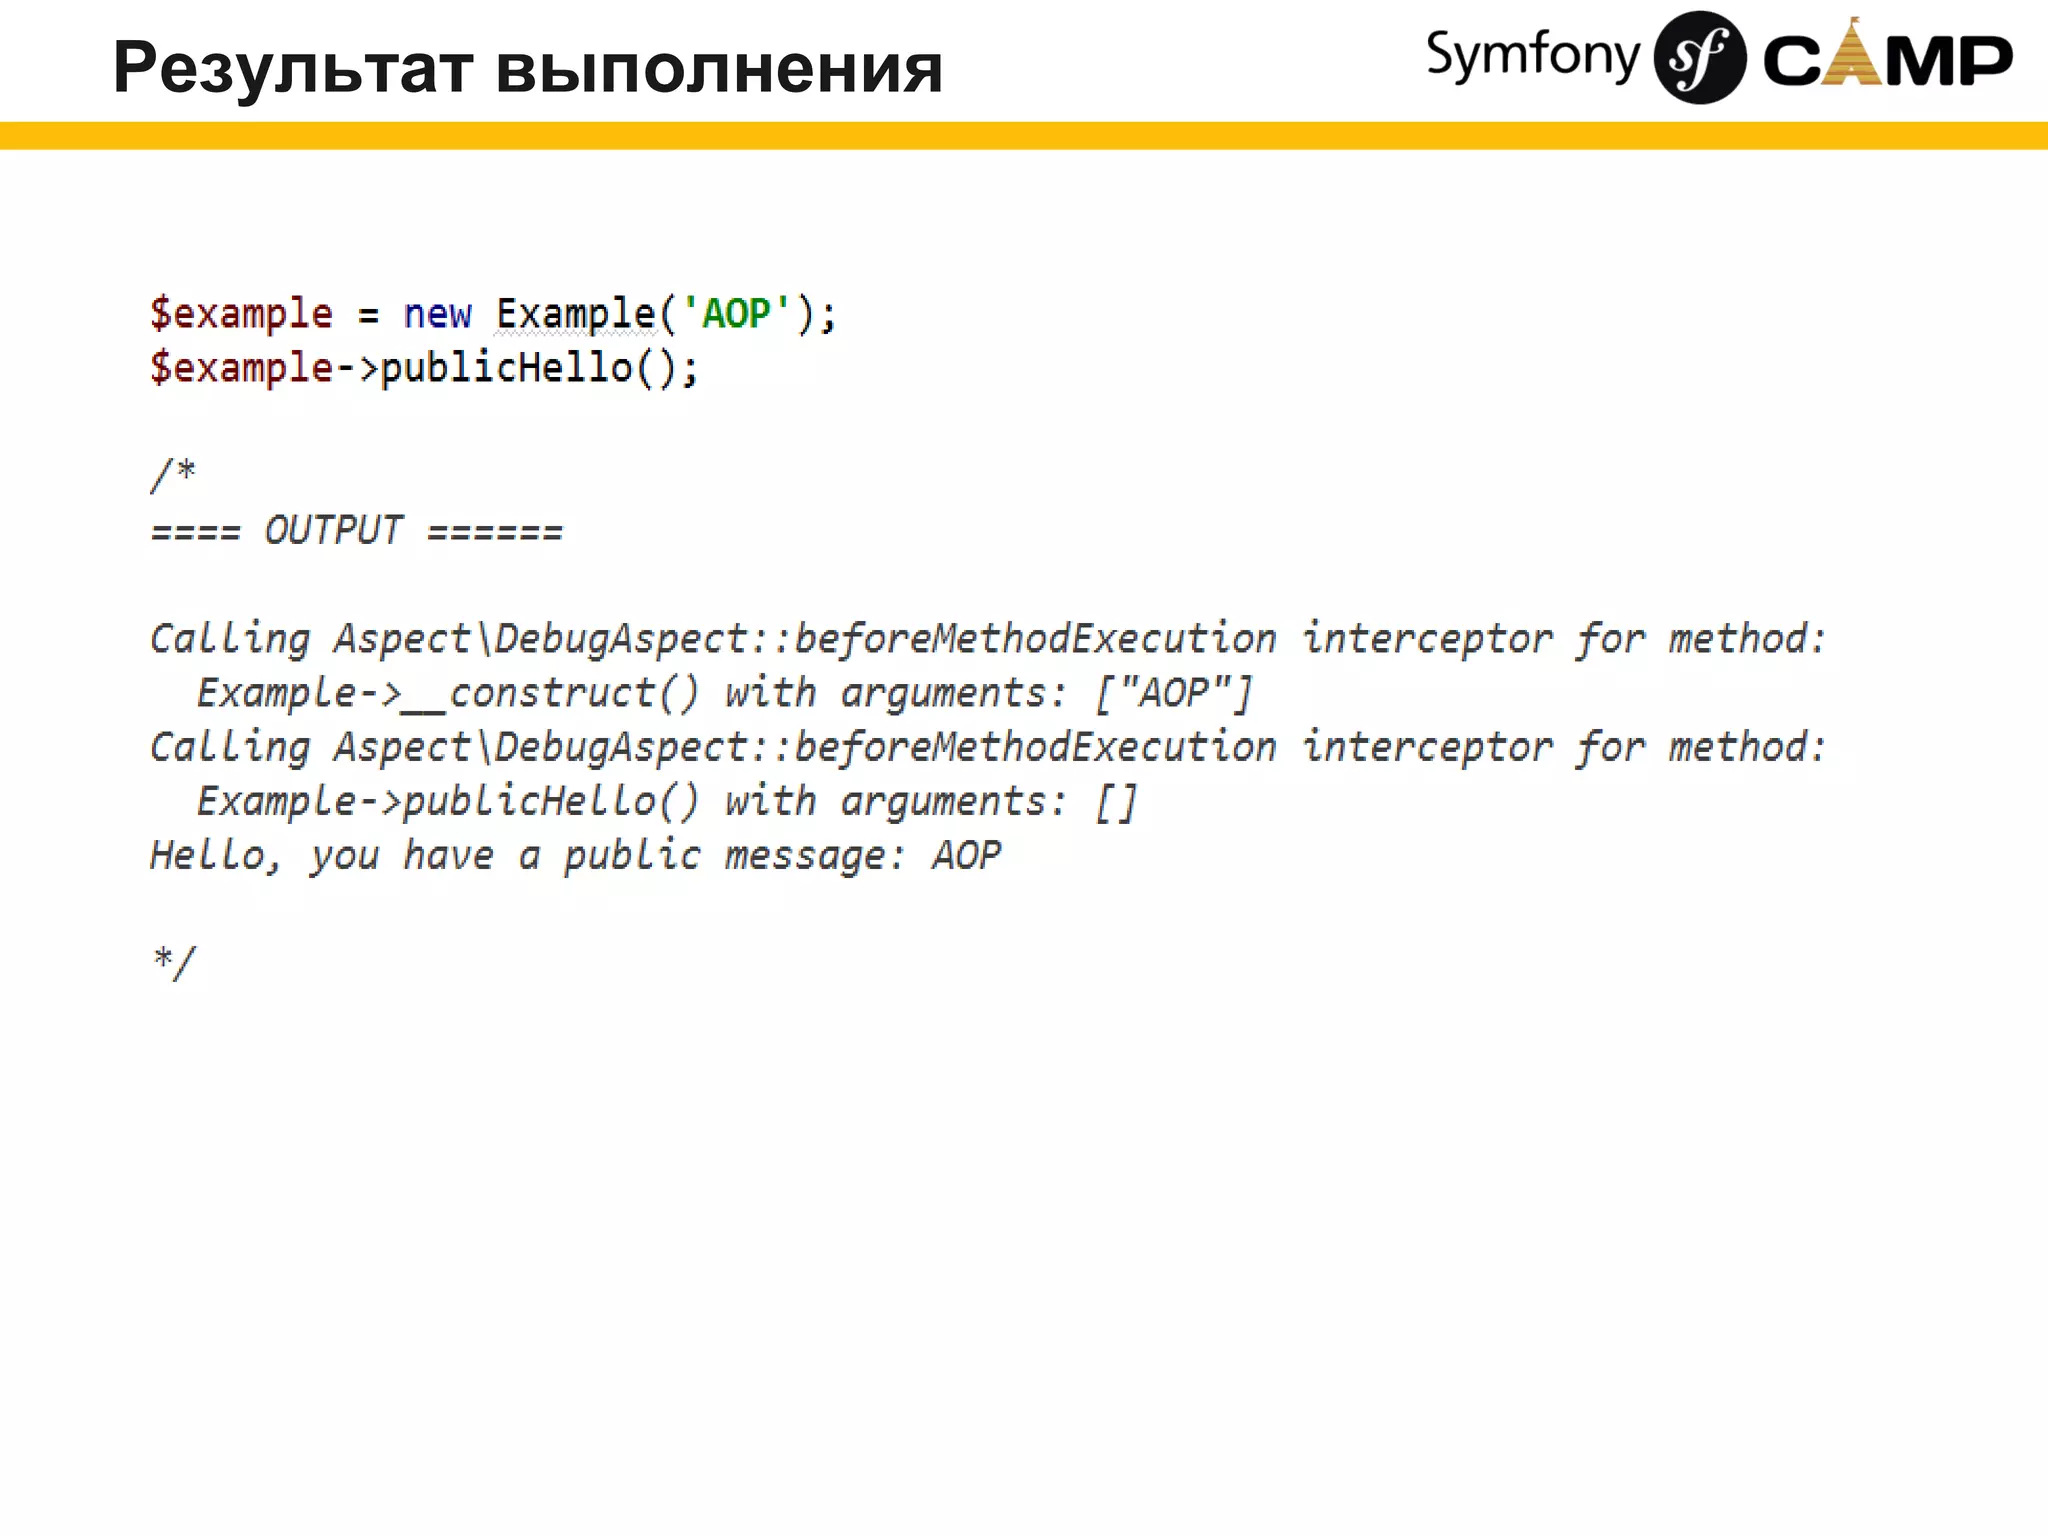The image size is (2048, 1536).
Task: Click 'Example->publicHello() with arguments: []' line
Action: pos(667,801)
